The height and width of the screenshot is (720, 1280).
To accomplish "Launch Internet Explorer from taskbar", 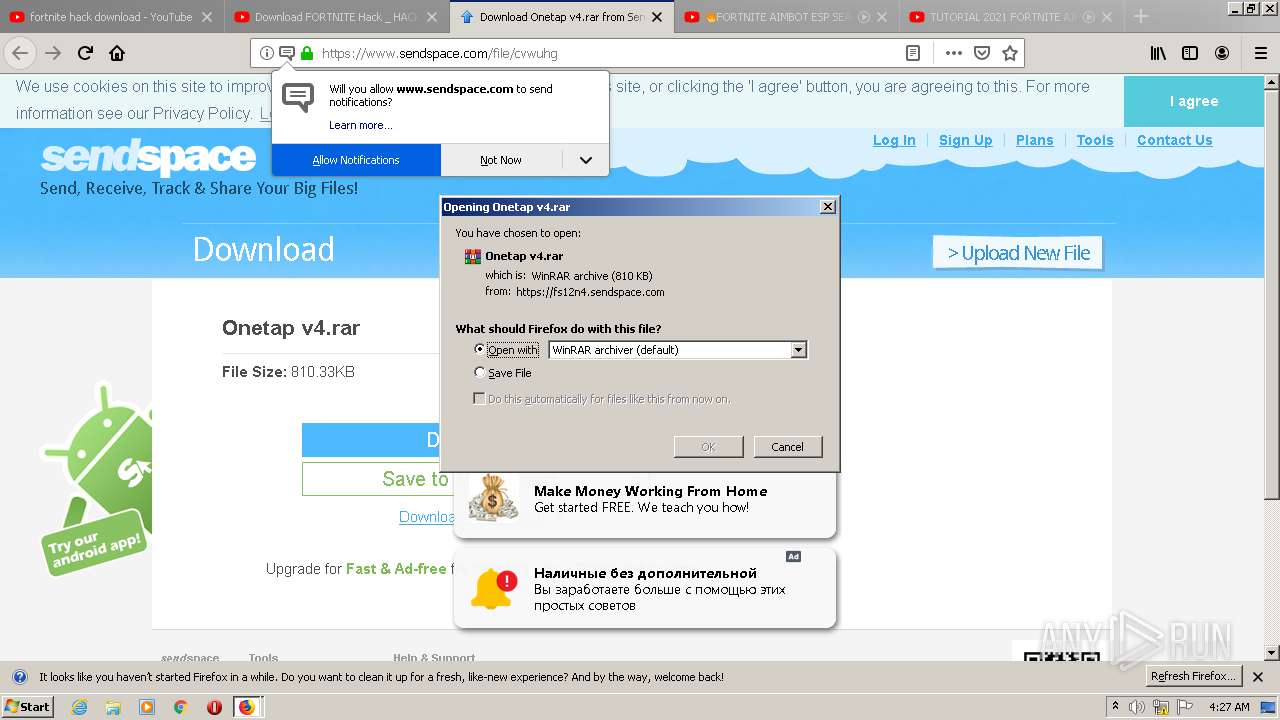I will [x=80, y=707].
